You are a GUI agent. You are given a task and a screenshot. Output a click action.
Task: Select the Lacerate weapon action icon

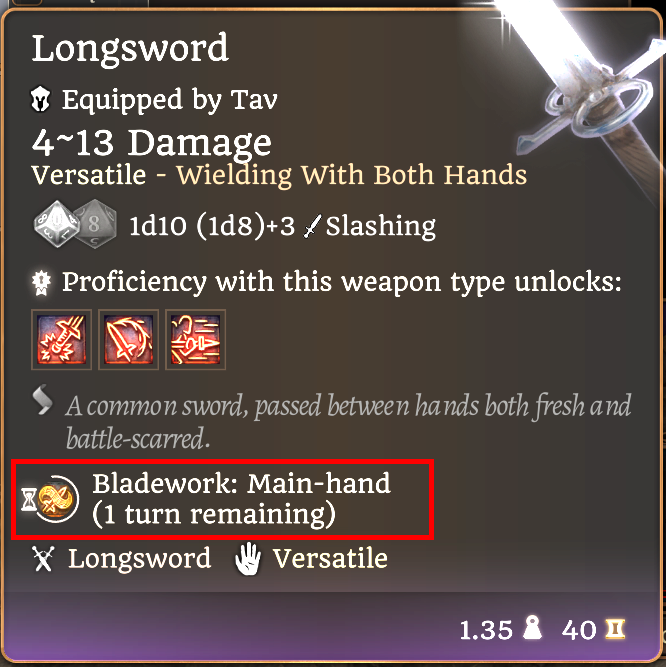click(128, 339)
